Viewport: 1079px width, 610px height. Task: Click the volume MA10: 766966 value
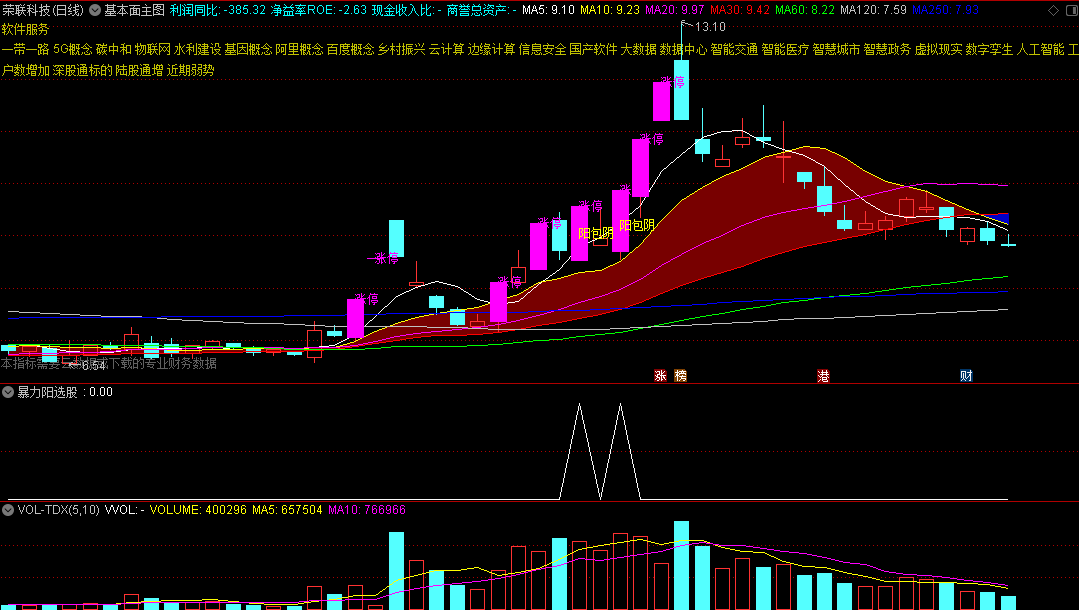pos(367,510)
